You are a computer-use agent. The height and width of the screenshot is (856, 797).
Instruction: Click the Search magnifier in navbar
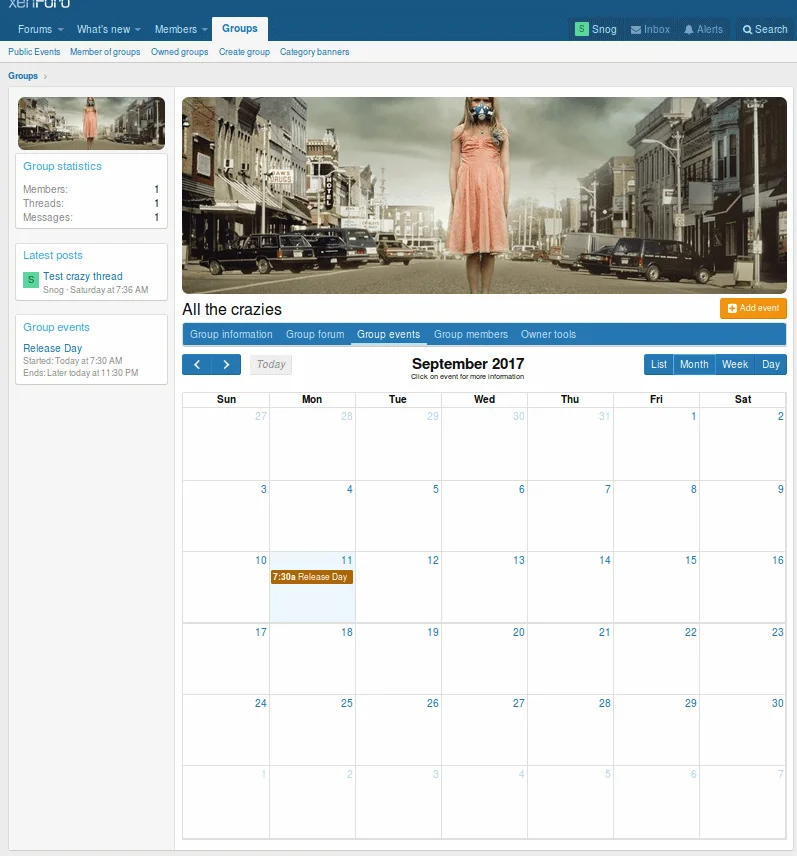[x=748, y=30]
